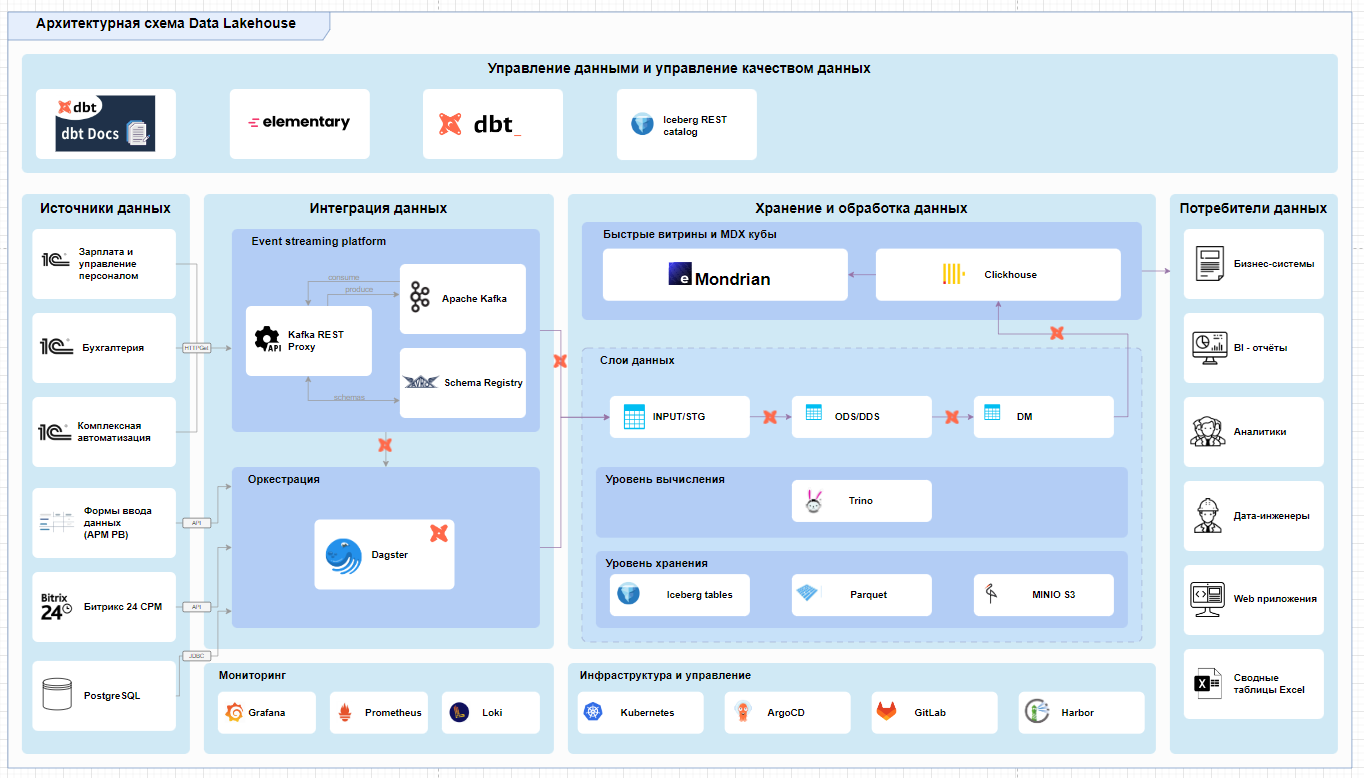
Task: Click the Сводные таблицы Excel block
Action: (1253, 683)
